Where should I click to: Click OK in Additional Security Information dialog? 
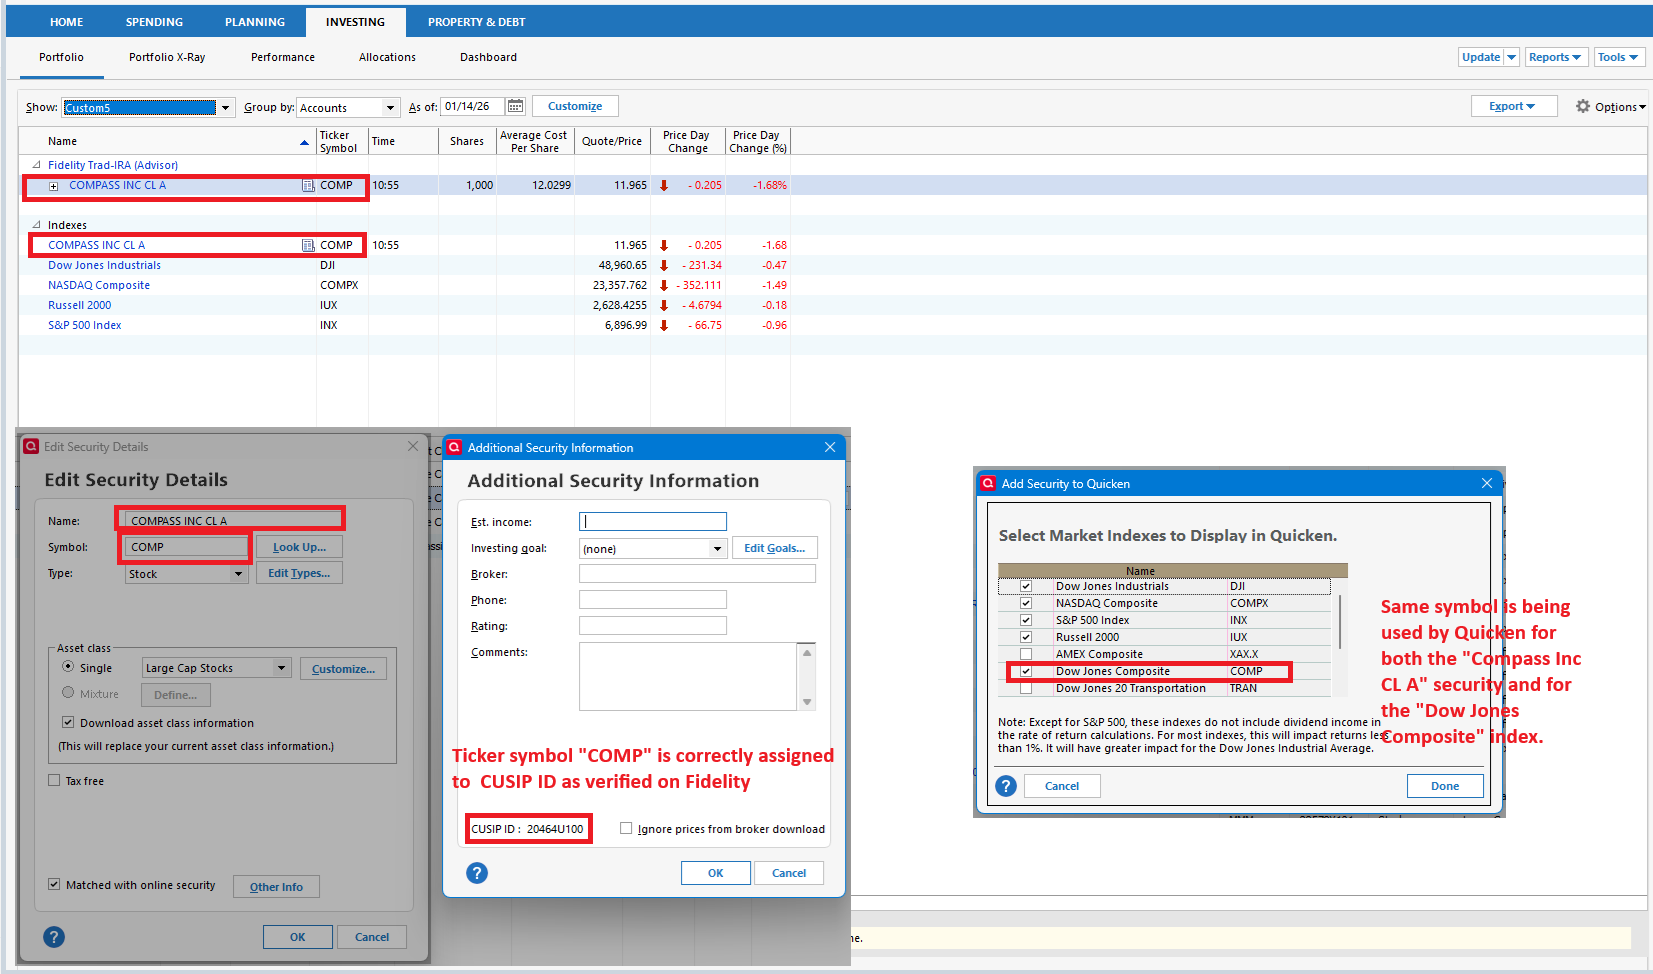click(716, 873)
